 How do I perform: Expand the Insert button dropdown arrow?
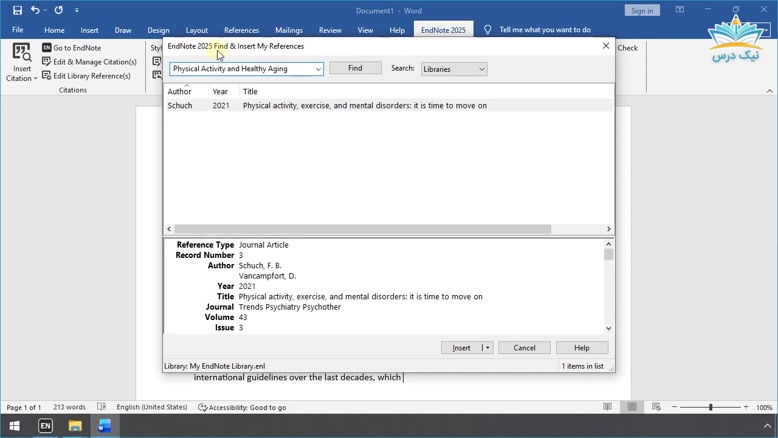click(487, 348)
